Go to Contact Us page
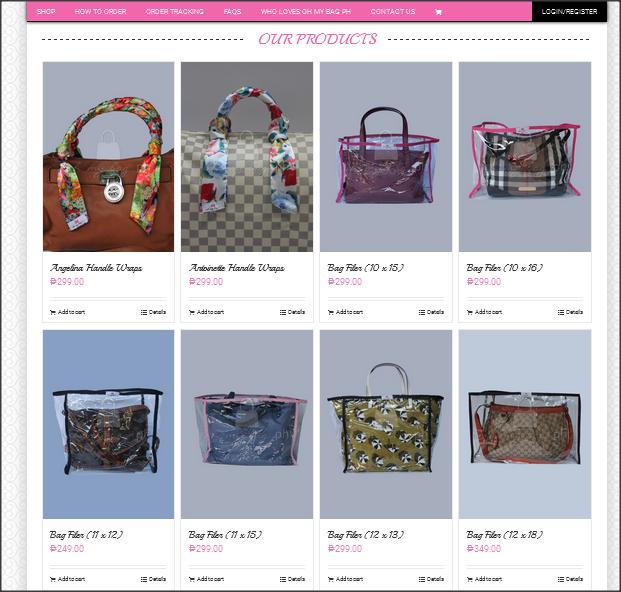The height and width of the screenshot is (592, 621). coord(393,11)
